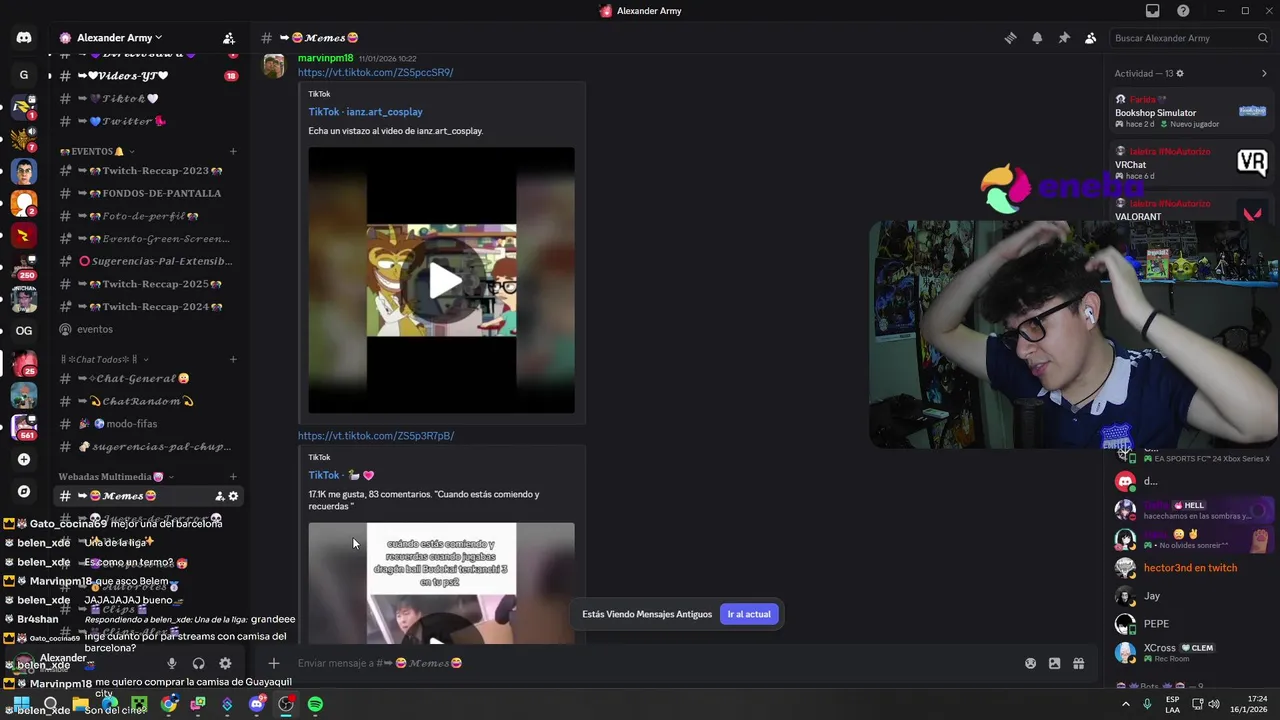Open the eventos stage channel
The image size is (1280, 720).
pos(148,330)
